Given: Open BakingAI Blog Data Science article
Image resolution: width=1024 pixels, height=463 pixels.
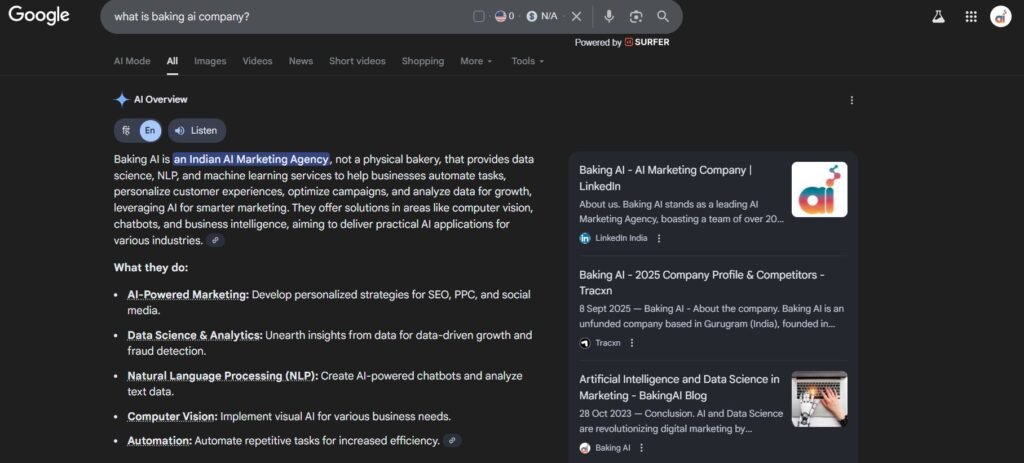Looking at the screenshot, I should tap(679, 387).
